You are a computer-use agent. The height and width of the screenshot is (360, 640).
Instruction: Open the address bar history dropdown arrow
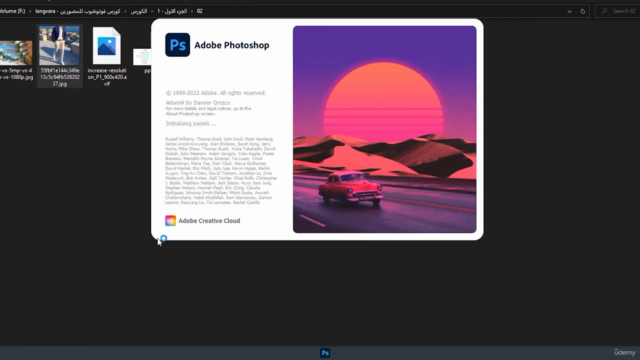569,11
